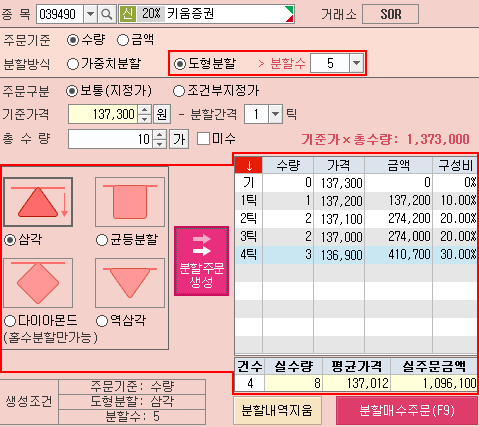Open stock search magnifier icon
The image size is (479, 427).
[107, 14]
